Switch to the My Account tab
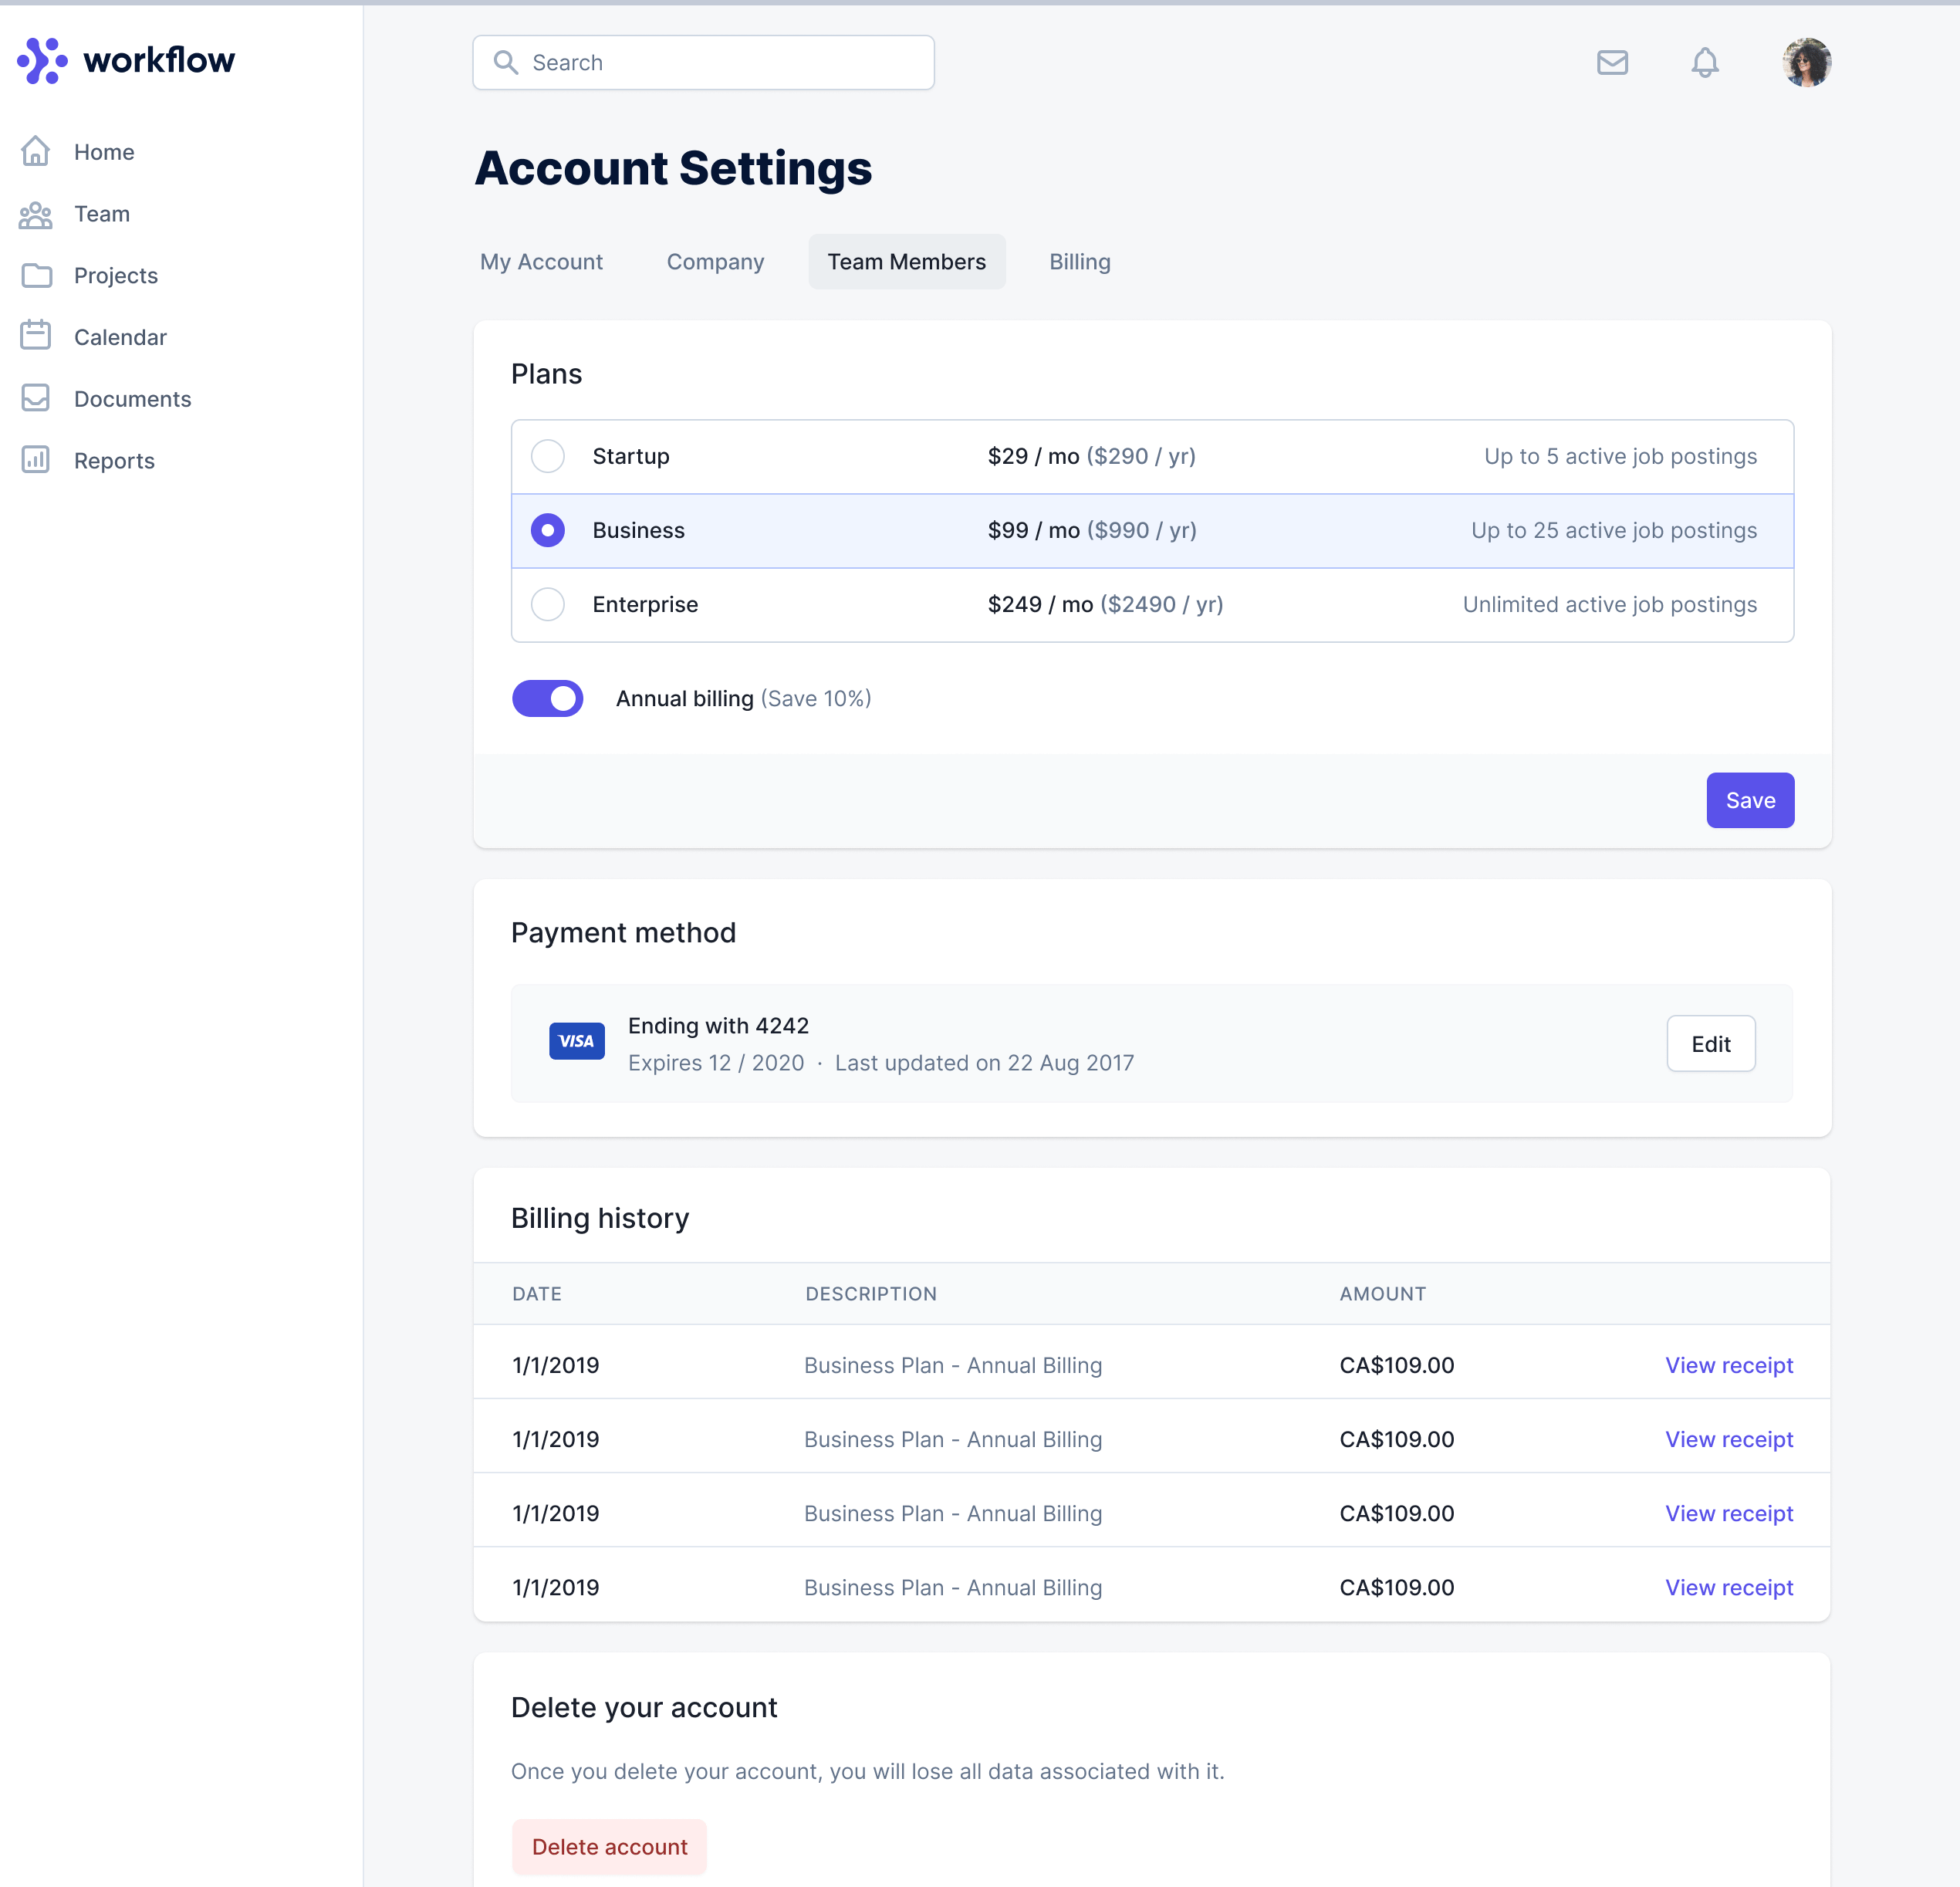1960x1887 pixels. [541, 262]
